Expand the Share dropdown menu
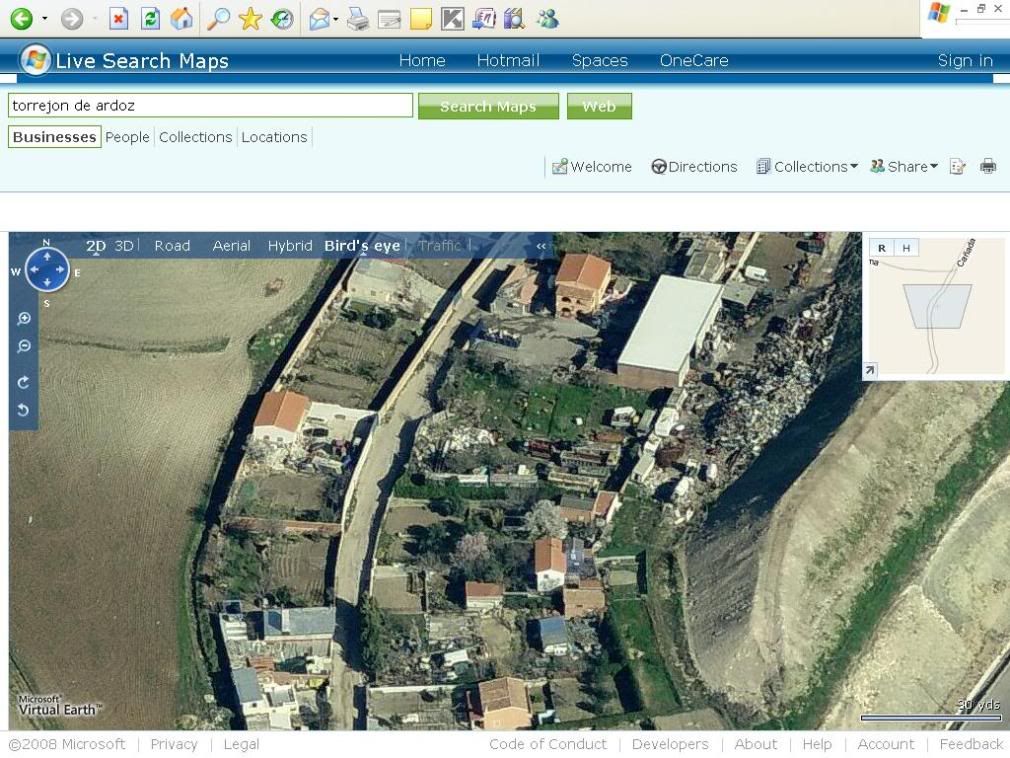1010x758 pixels. [x=904, y=167]
